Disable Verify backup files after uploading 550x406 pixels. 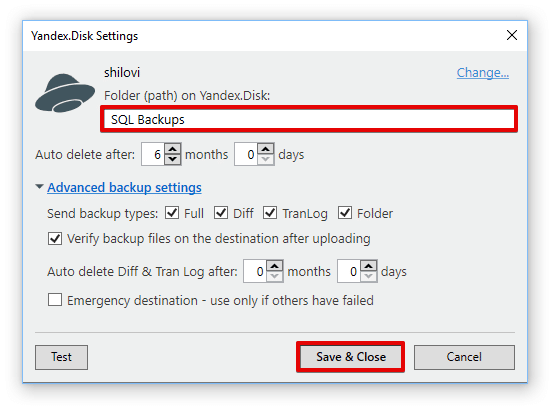tap(55, 239)
